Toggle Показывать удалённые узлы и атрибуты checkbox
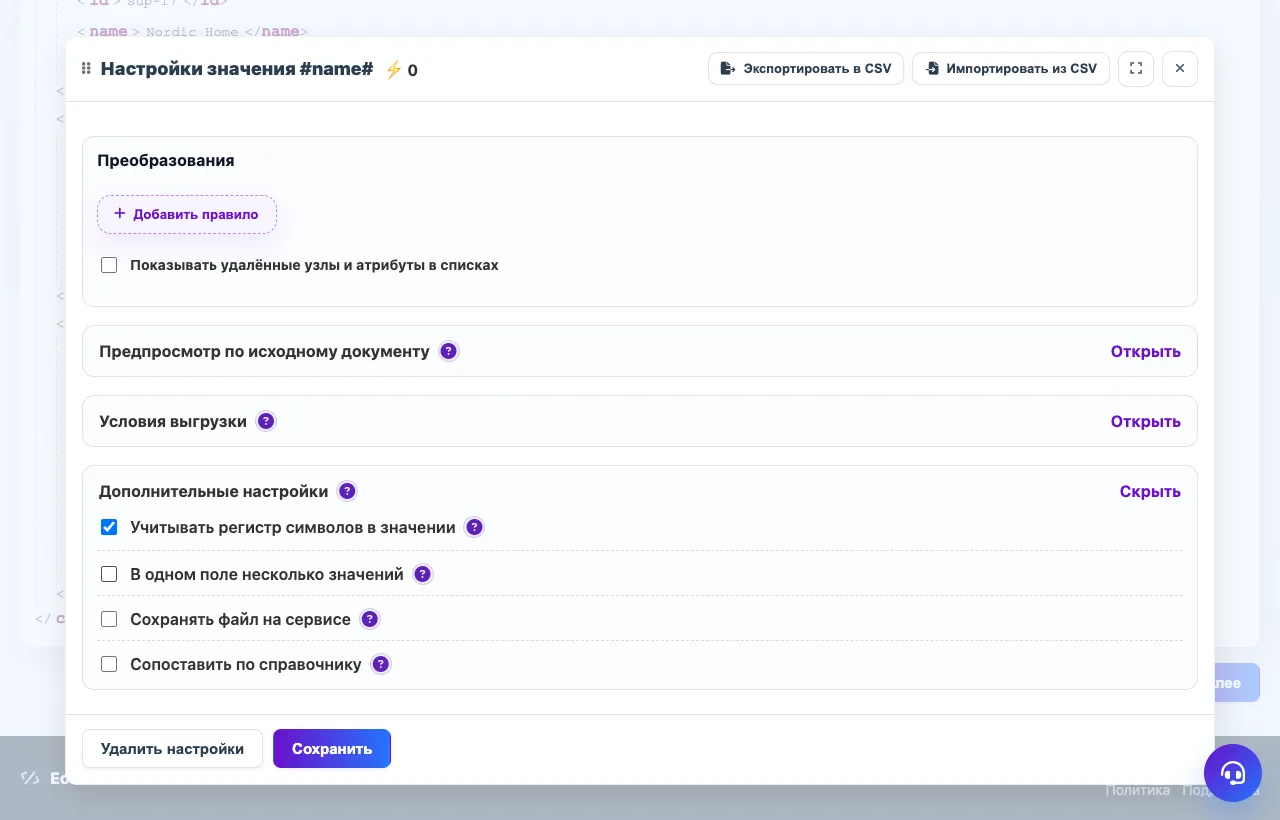This screenshot has width=1280, height=820. [x=109, y=265]
